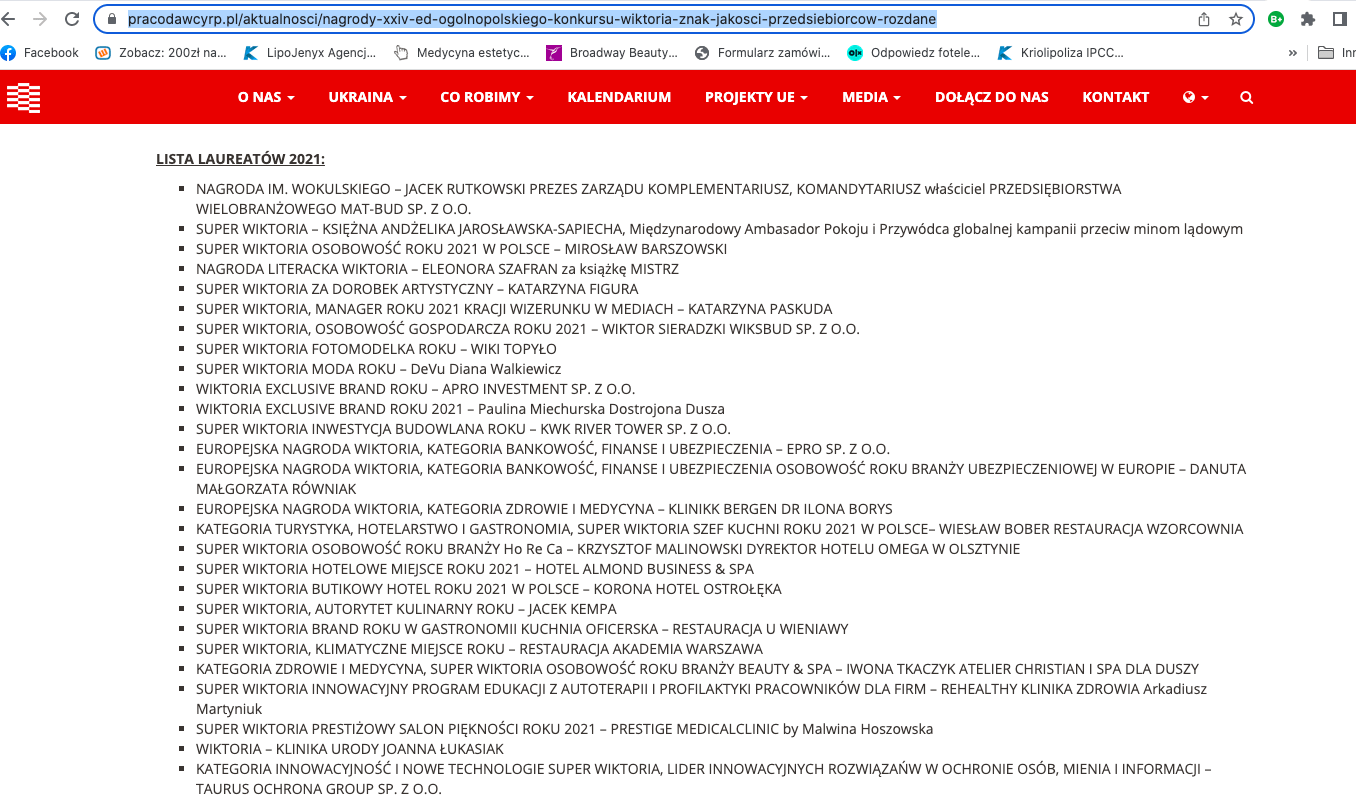Open the Kriolipoliza IPCC... bookmark
1356x799 pixels.
click(1061, 52)
